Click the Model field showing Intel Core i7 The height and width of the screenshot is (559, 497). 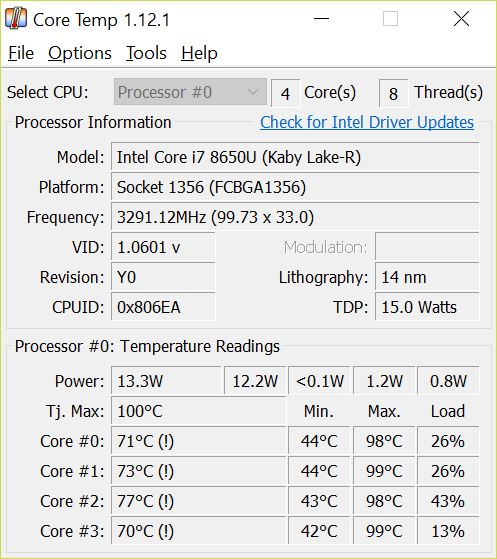click(x=295, y=157)
